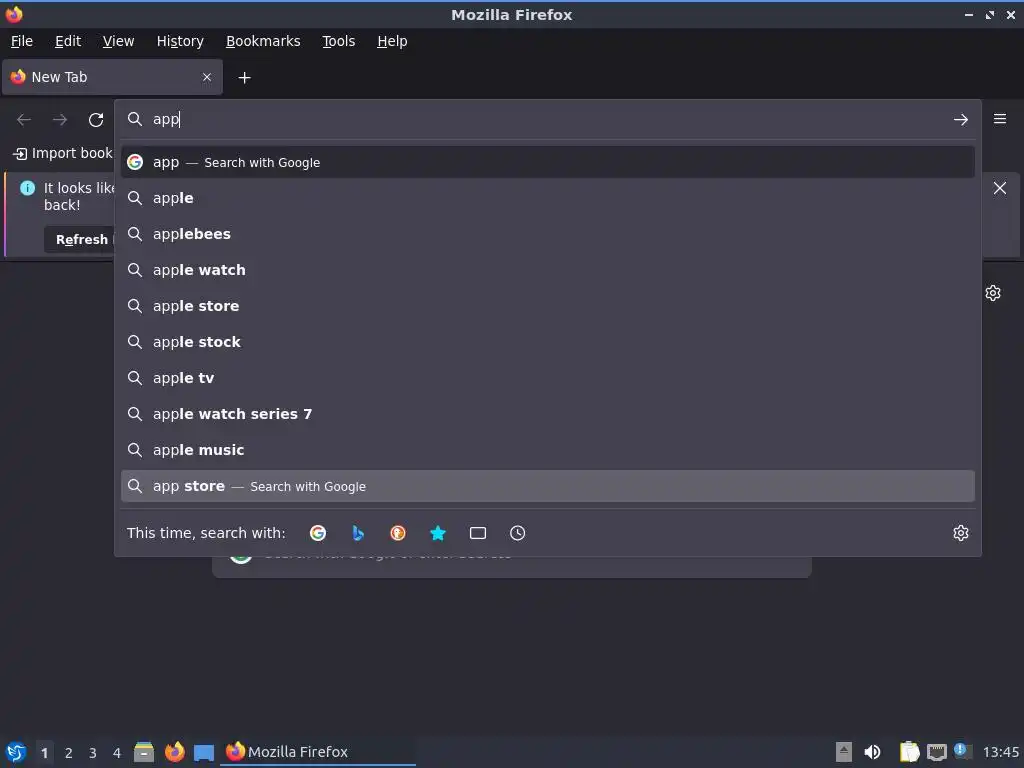The height and width of the screenshot is (768, 1024).
Task: Choose the 'applebees' suggestion
Action: tap(547, 234)
